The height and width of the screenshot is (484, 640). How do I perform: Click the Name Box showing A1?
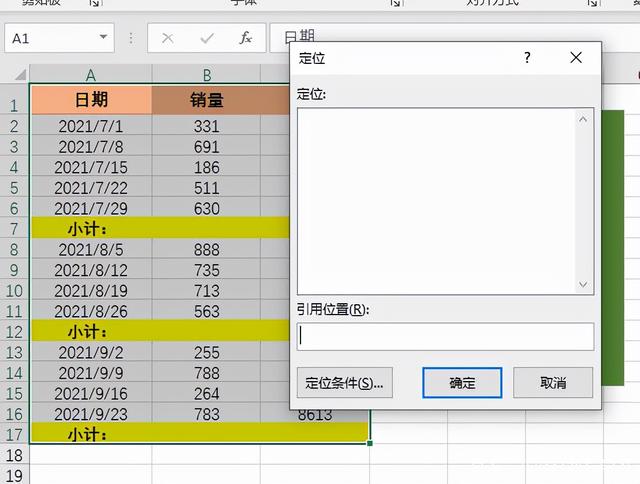click(x=60, y=38)
